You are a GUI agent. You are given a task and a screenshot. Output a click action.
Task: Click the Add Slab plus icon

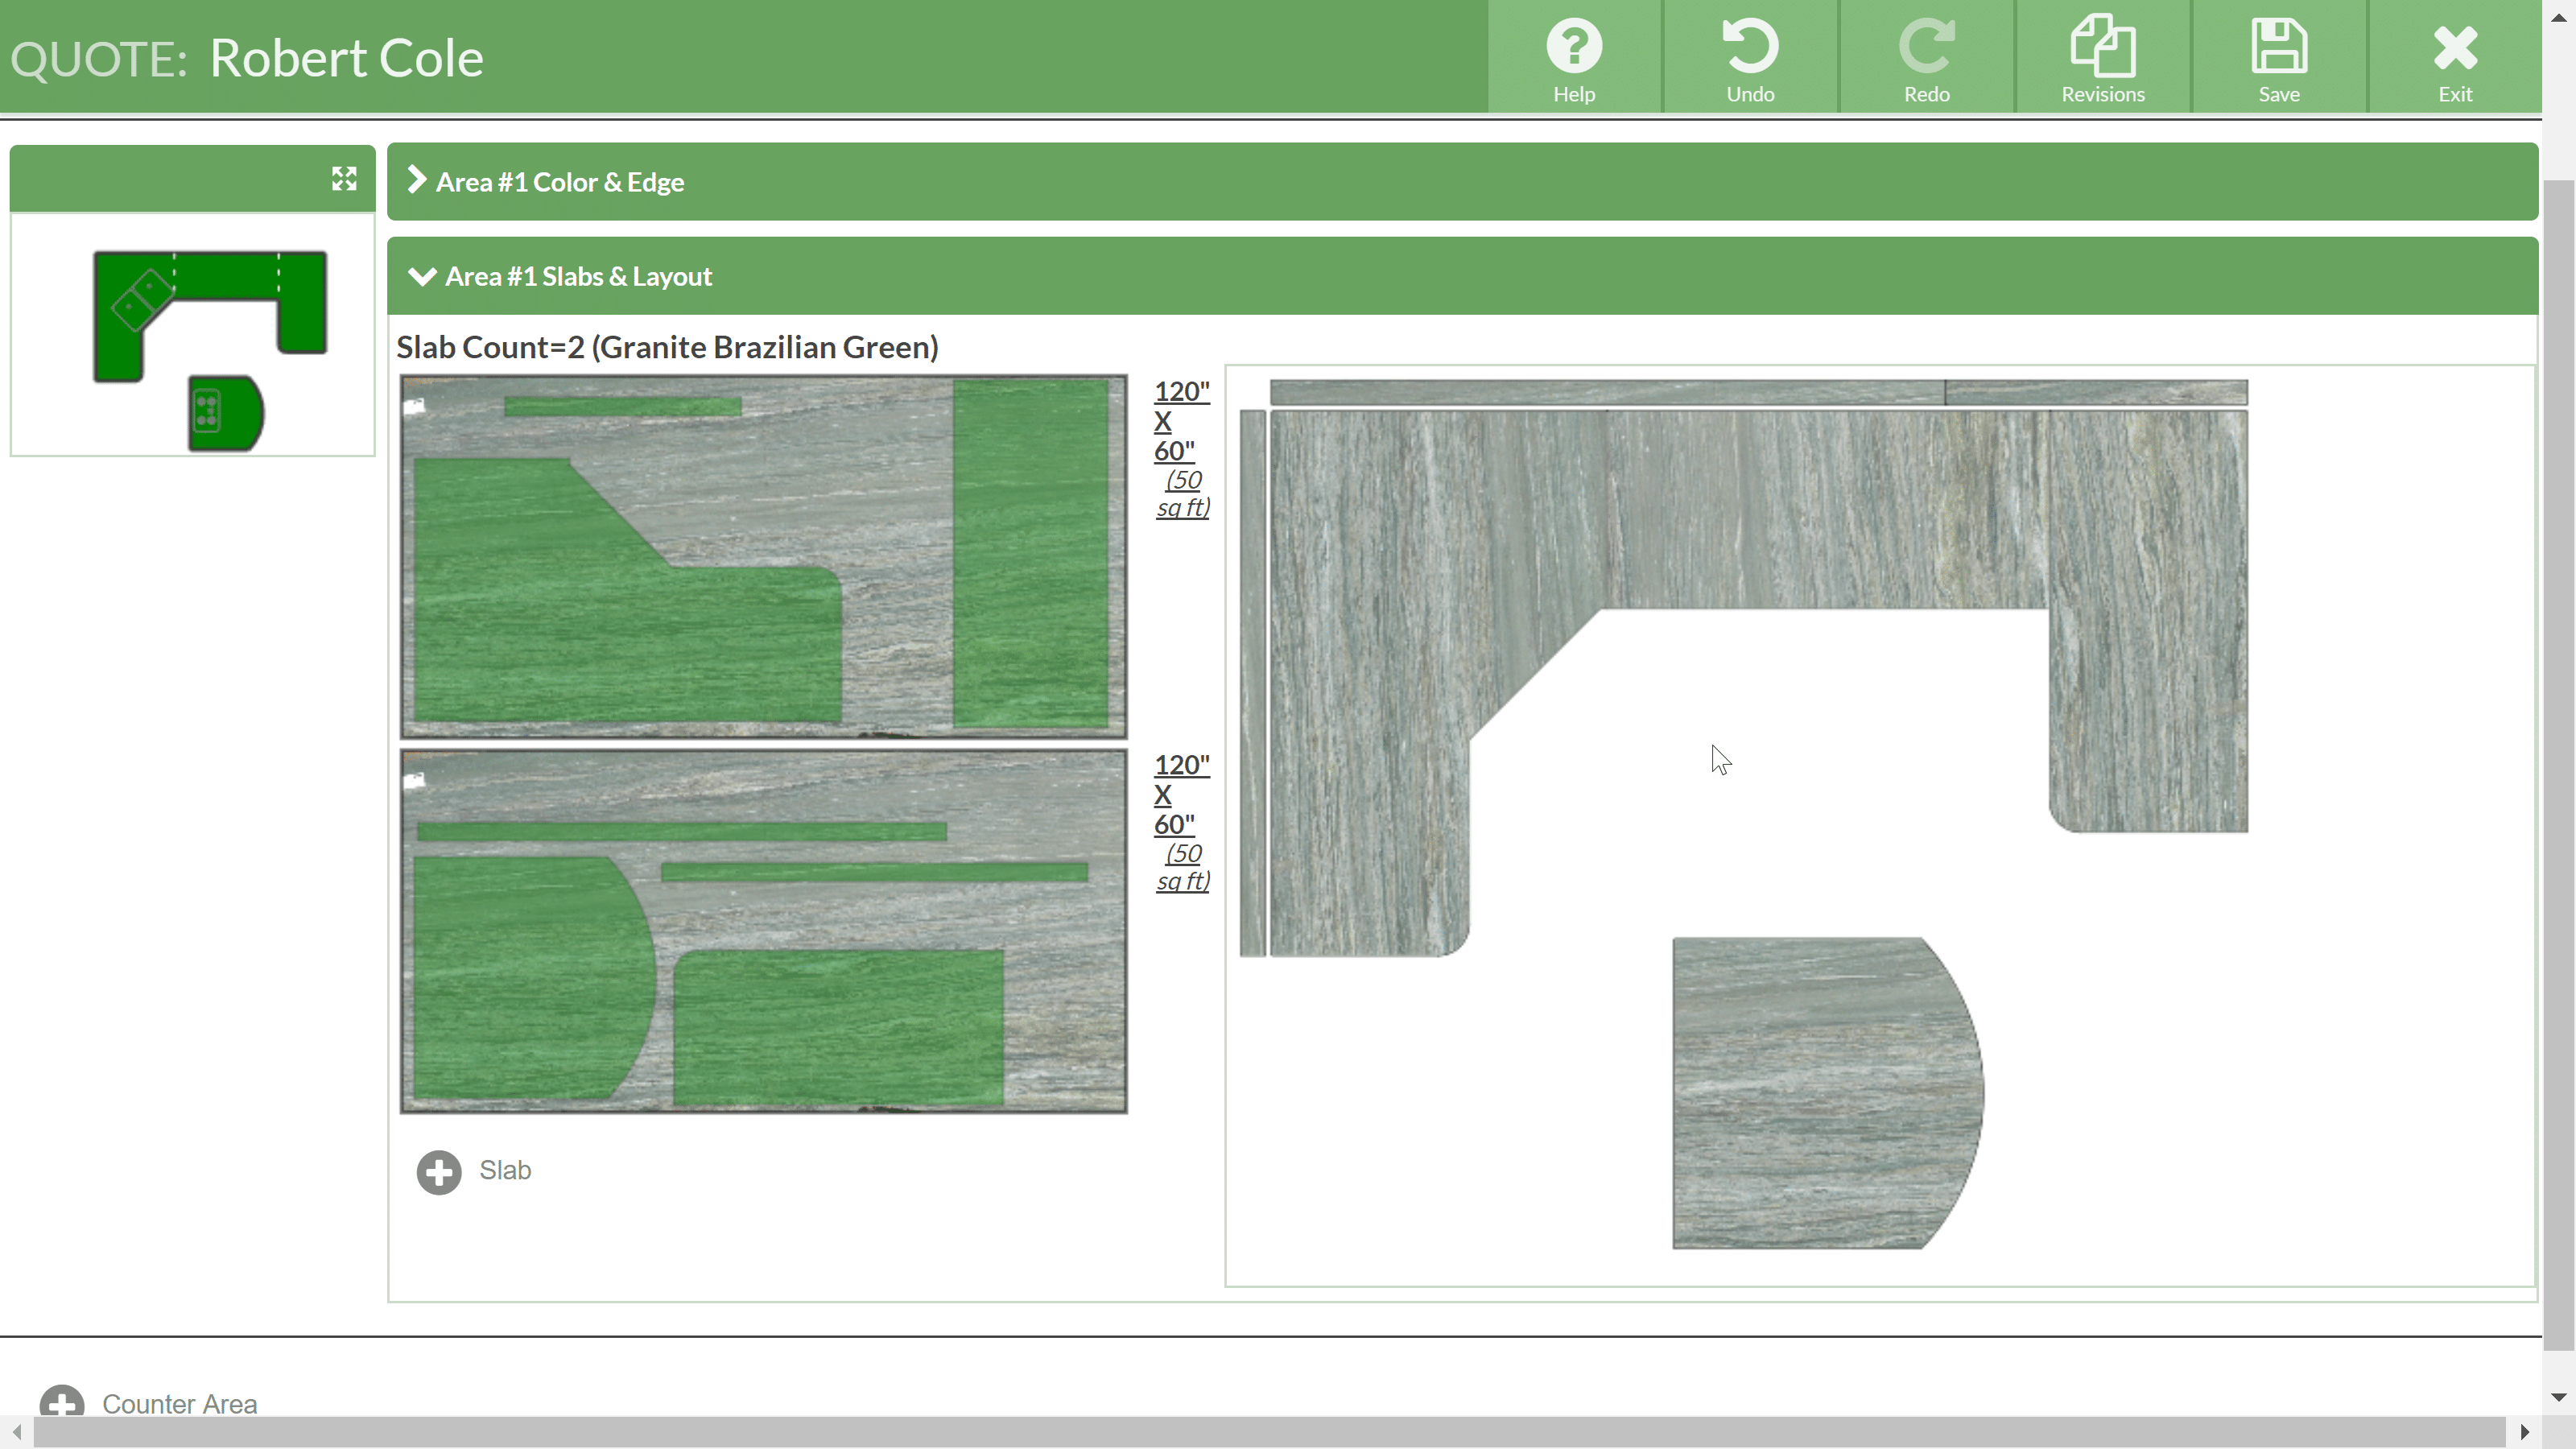point(437,1170)
